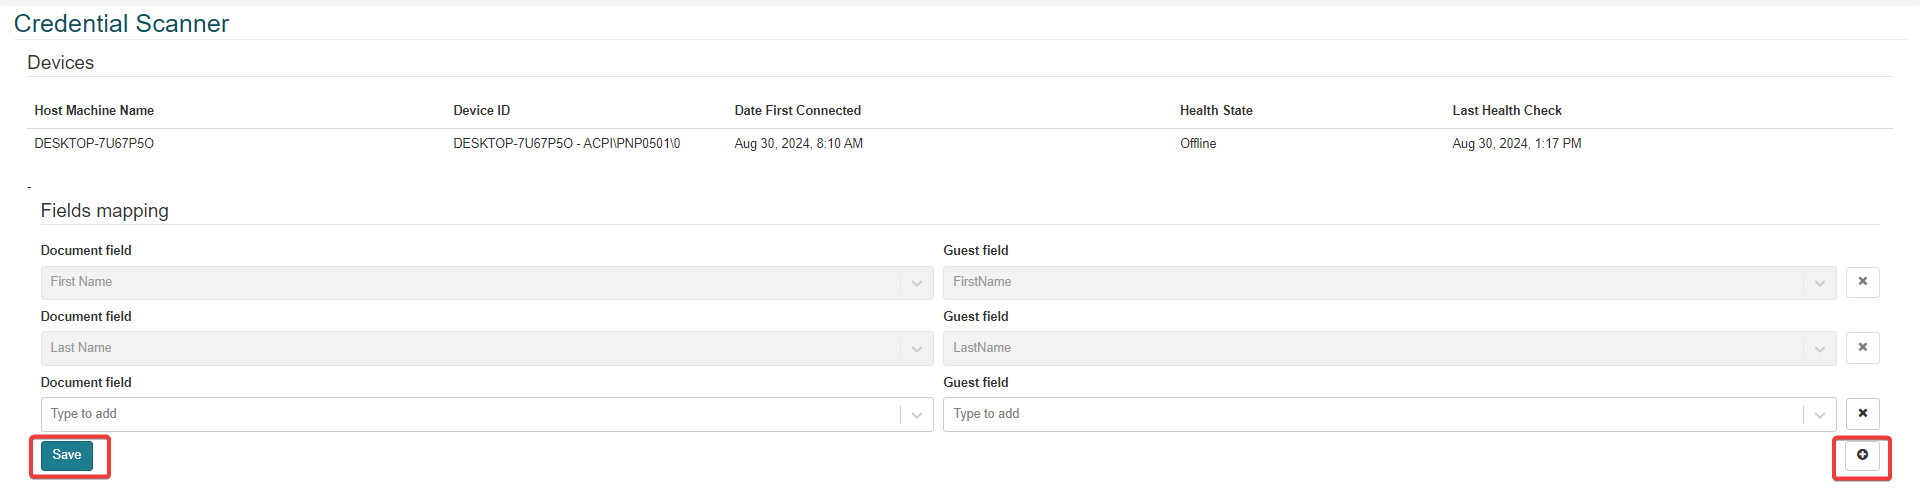Click the Device ID column header
This screenshot has width=1920, height=495.
click(481, 111)
